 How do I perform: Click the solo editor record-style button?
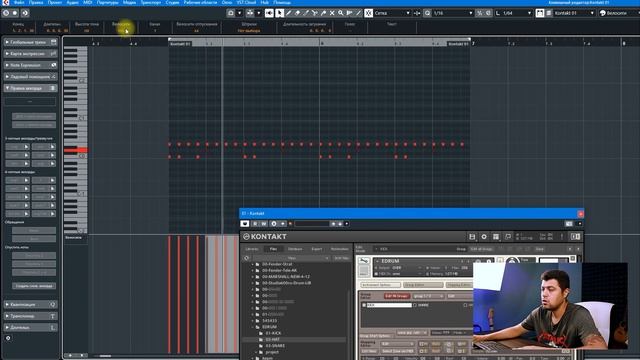[x=15, y=13]
